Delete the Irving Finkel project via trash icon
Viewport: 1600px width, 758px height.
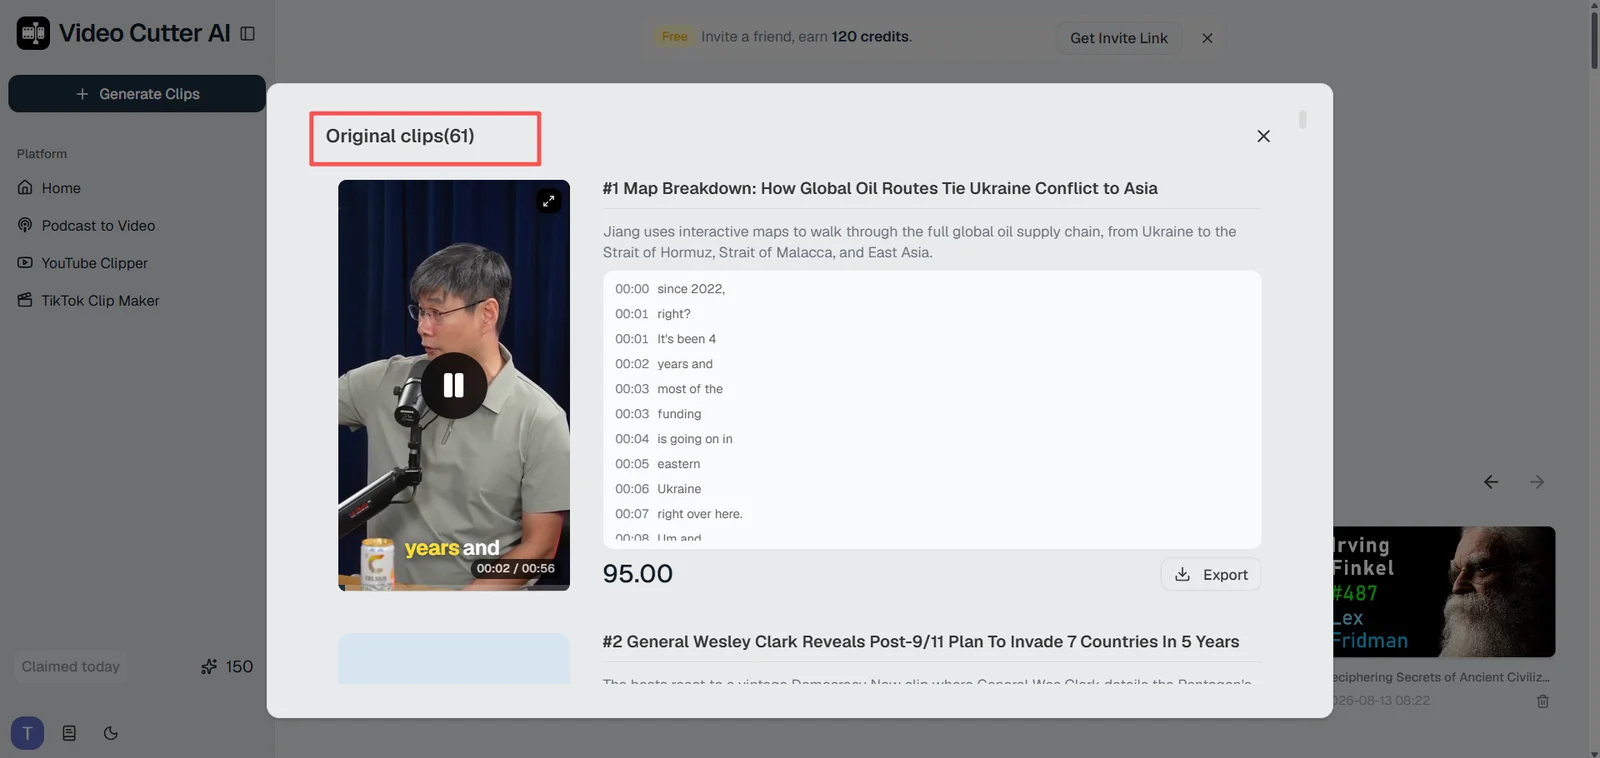point(1543,701)
